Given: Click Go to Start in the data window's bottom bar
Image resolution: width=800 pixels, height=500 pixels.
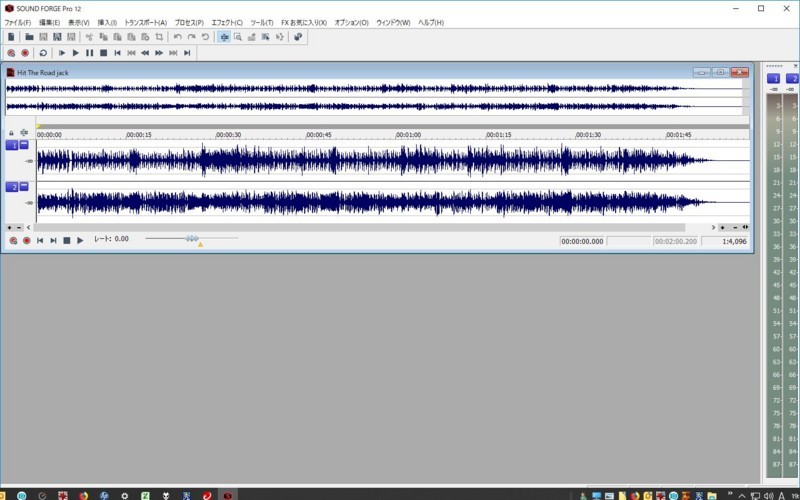Looking at the screenshot, I should [40, 241].
